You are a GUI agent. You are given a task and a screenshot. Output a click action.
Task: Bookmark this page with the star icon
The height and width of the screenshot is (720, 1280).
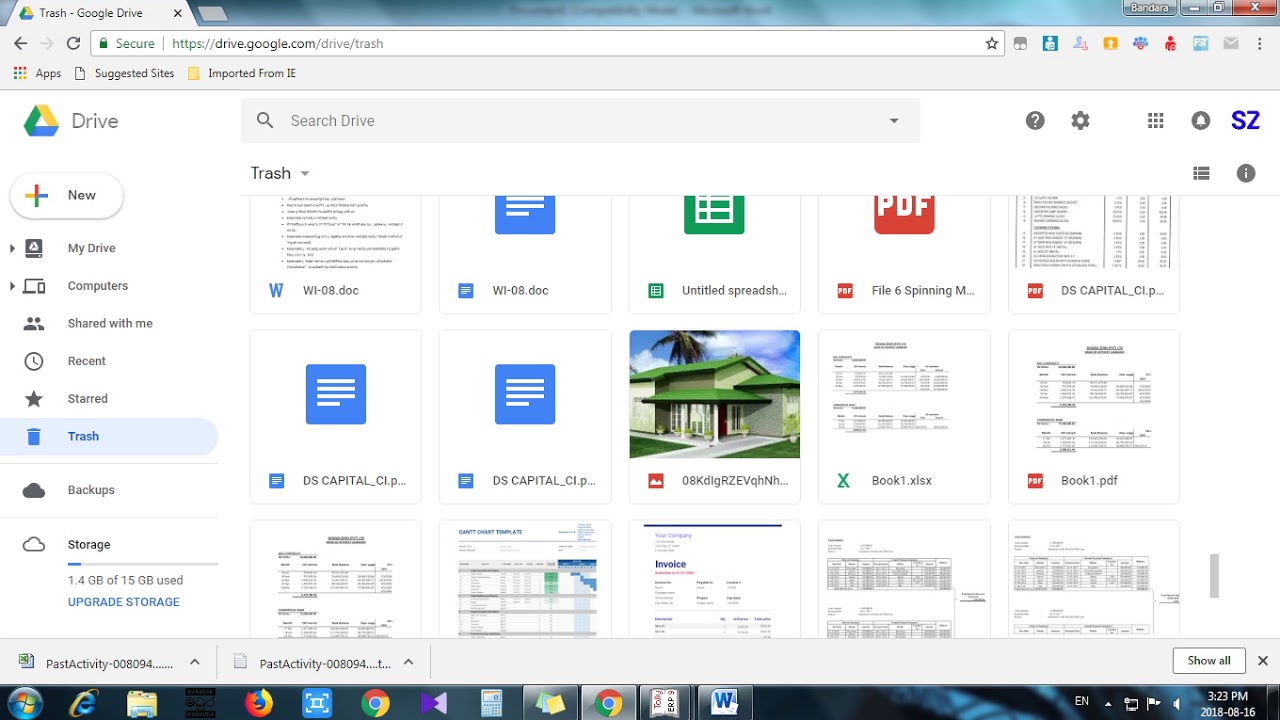[991, 43]
